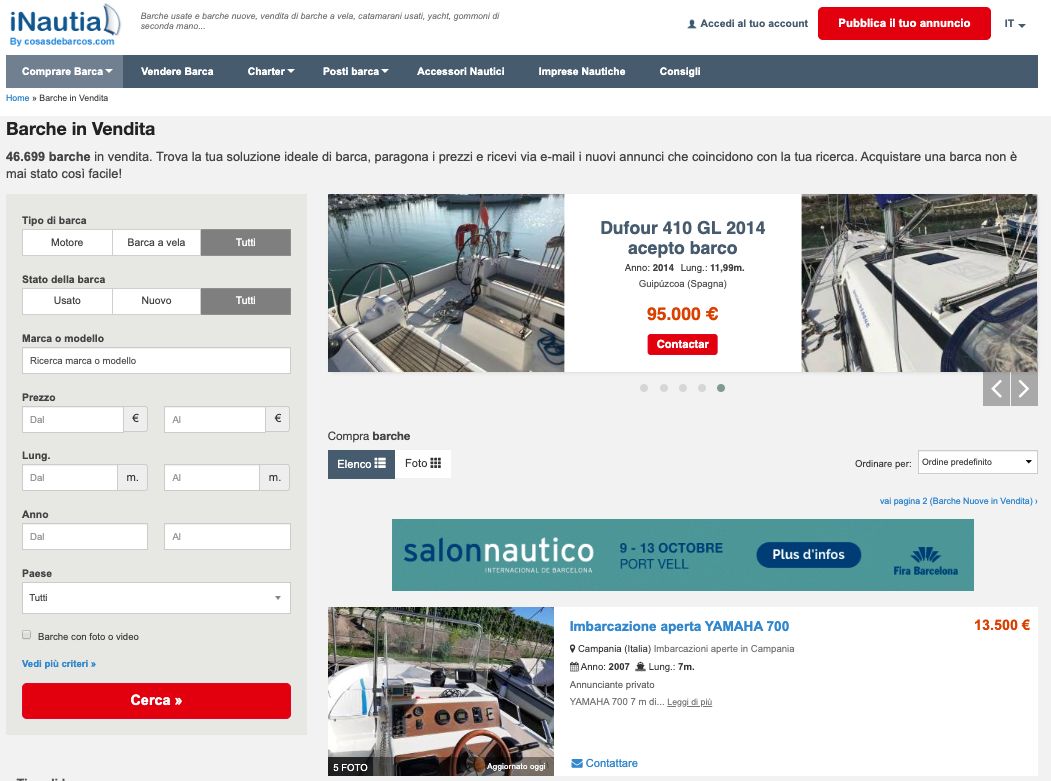Open 'Ordine predefinito' sort dropdown
The height and width of the screenshot is (781, 1051).
(977, 462)
